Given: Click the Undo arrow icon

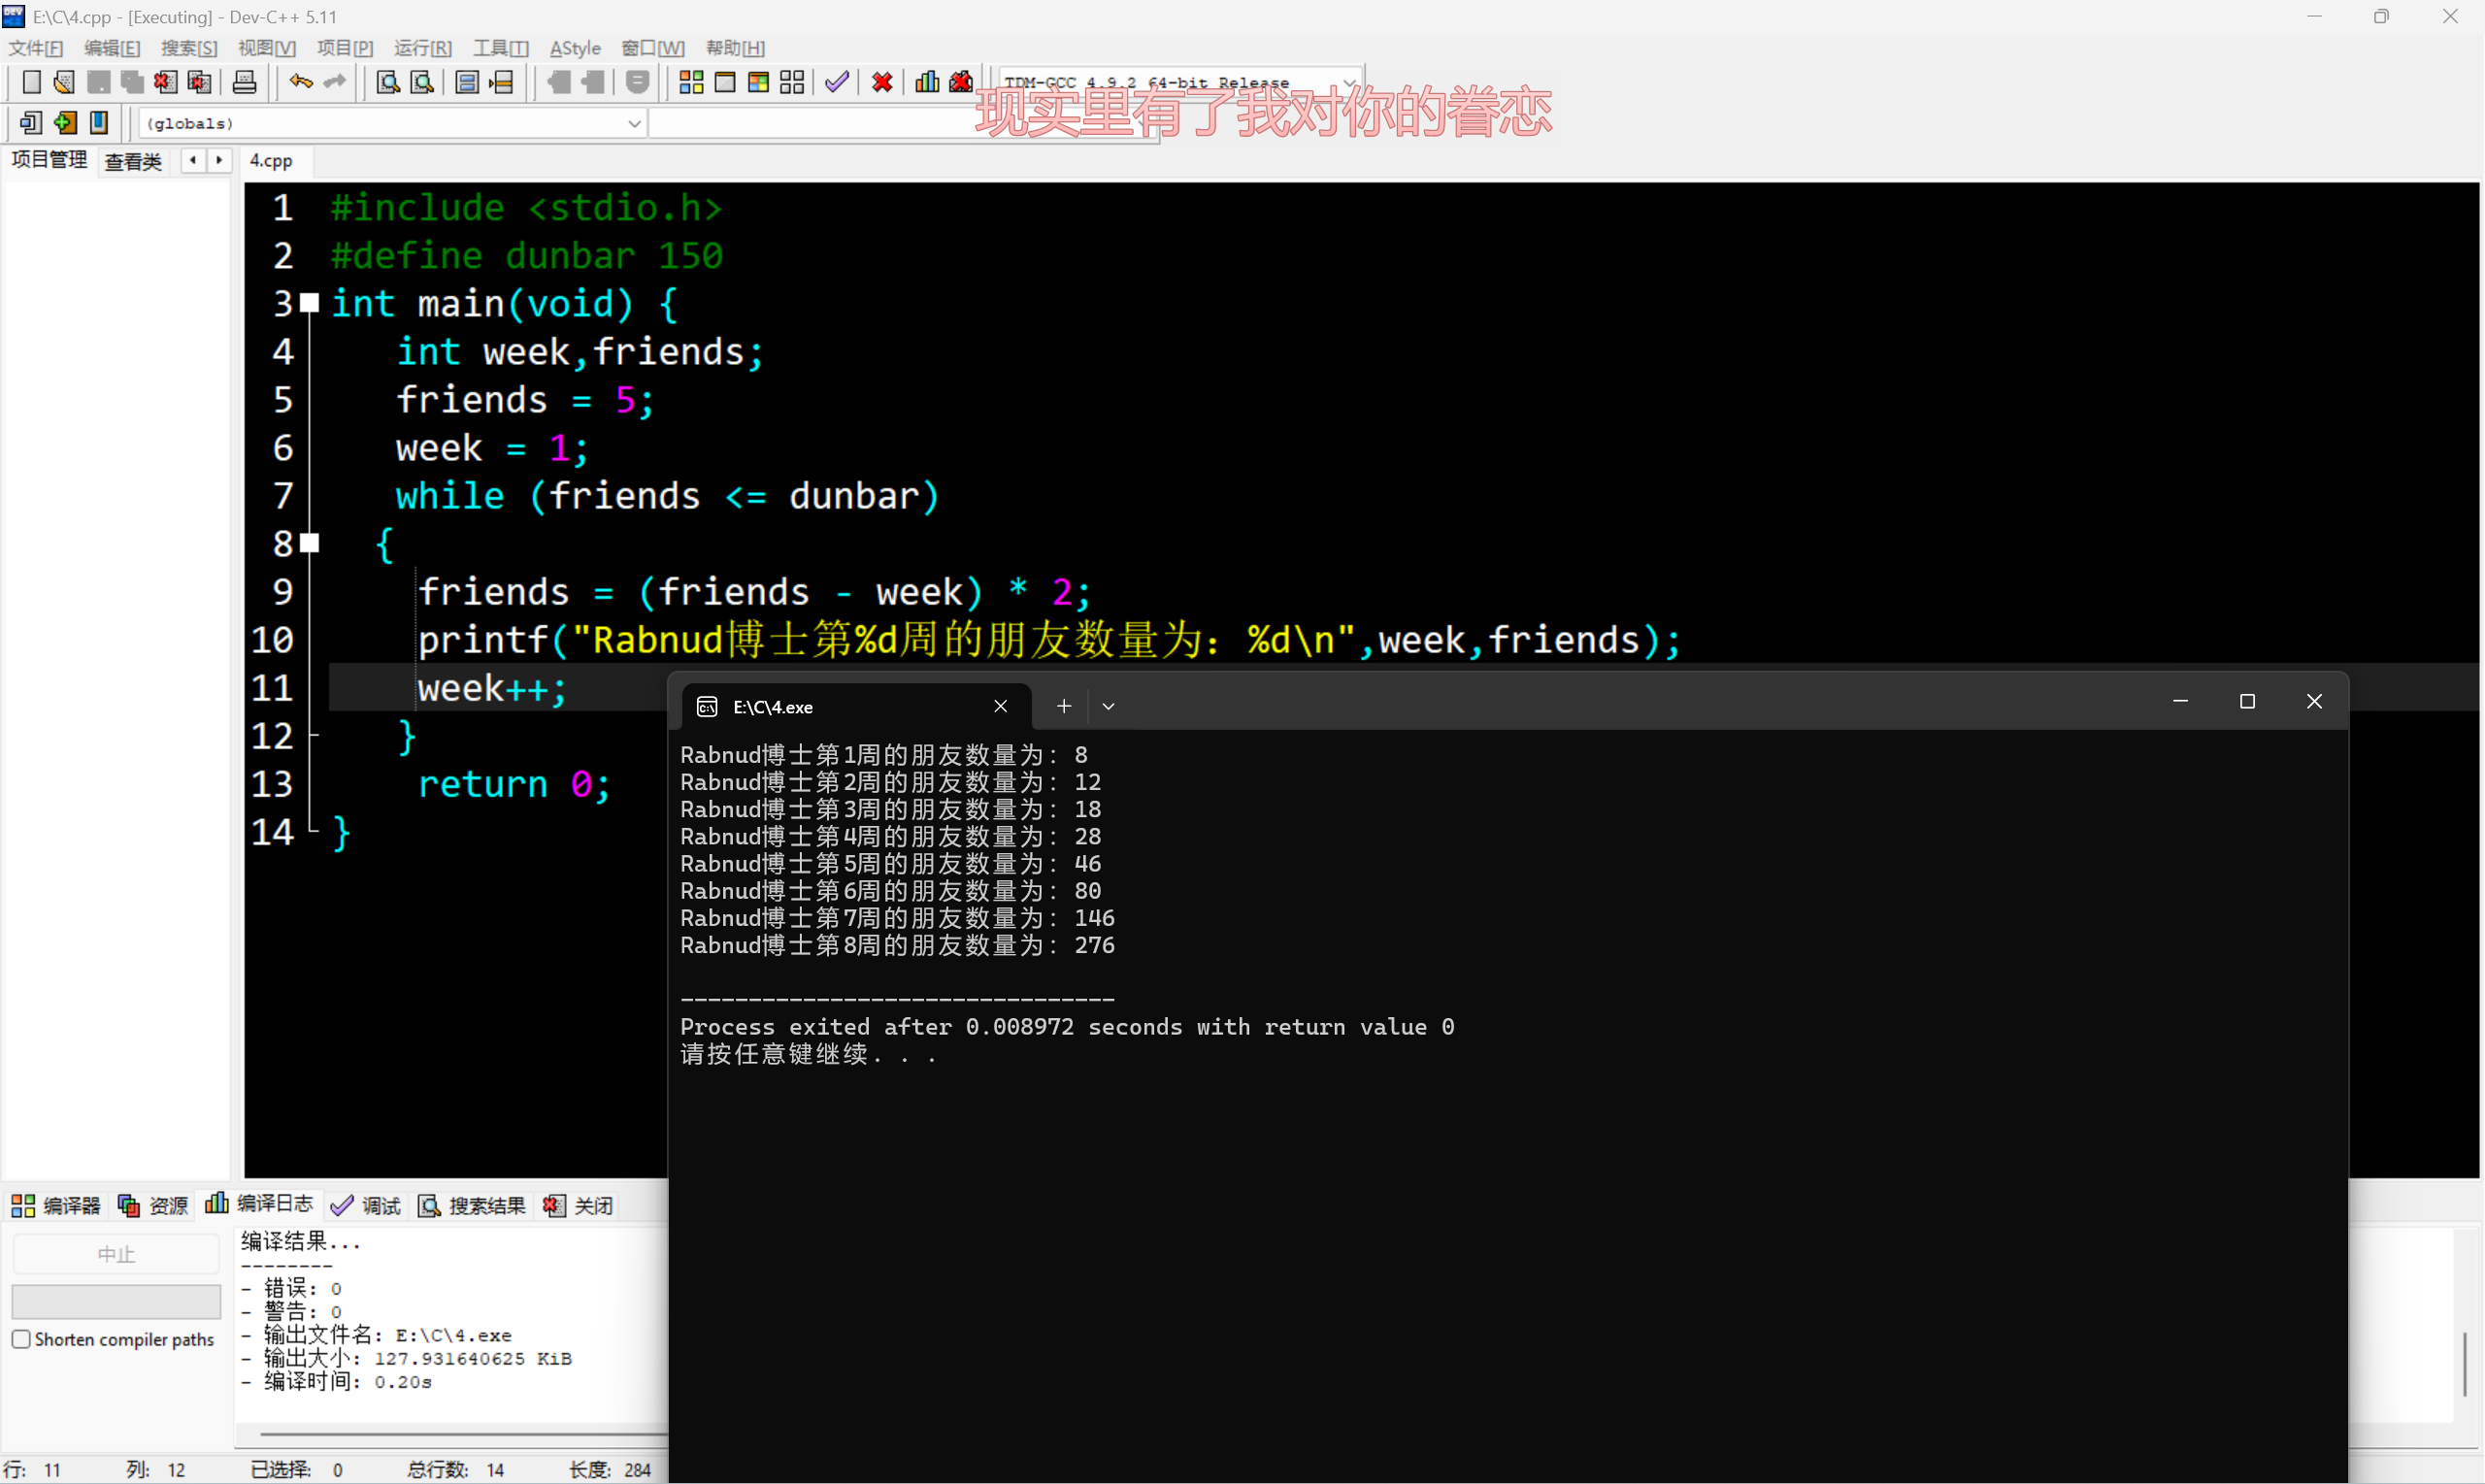Looking at the screenshot, I should click(x=300, y=82).
